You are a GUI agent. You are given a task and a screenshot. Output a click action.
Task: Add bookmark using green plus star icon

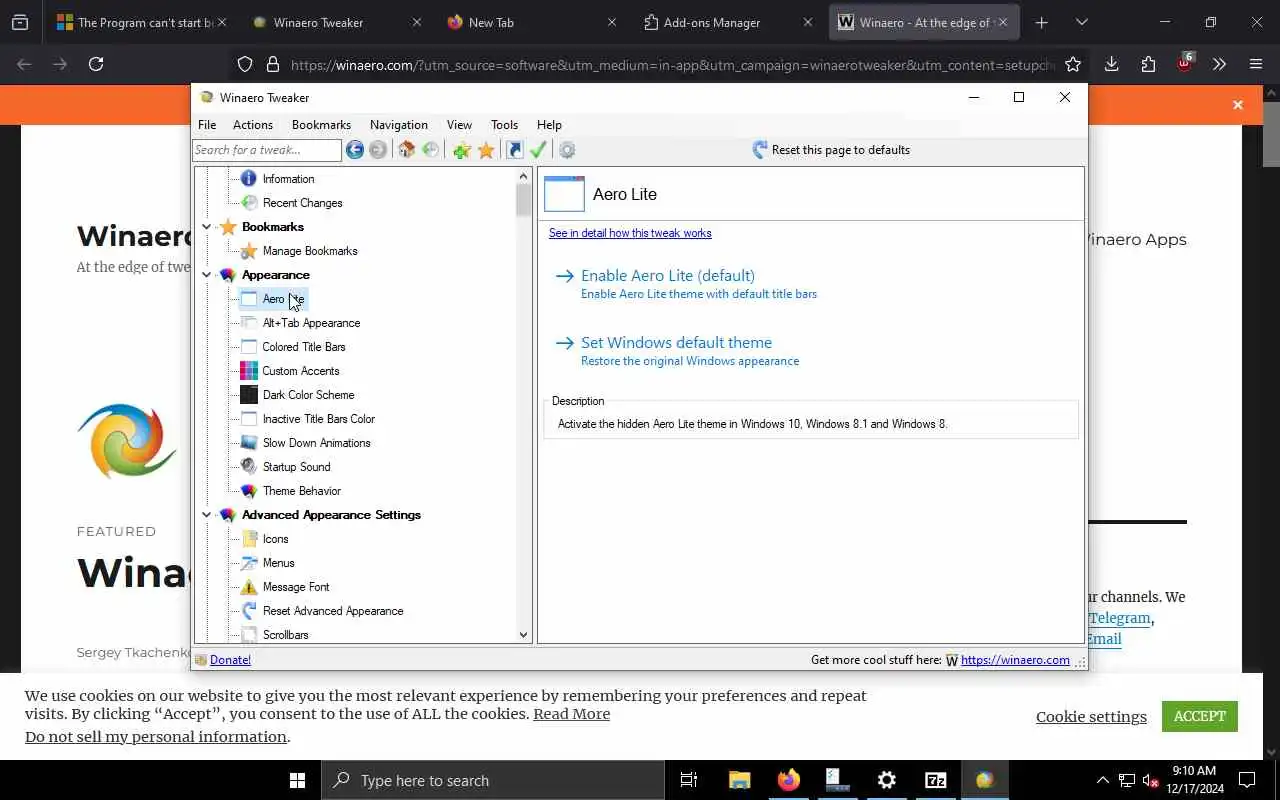(461, 150)
